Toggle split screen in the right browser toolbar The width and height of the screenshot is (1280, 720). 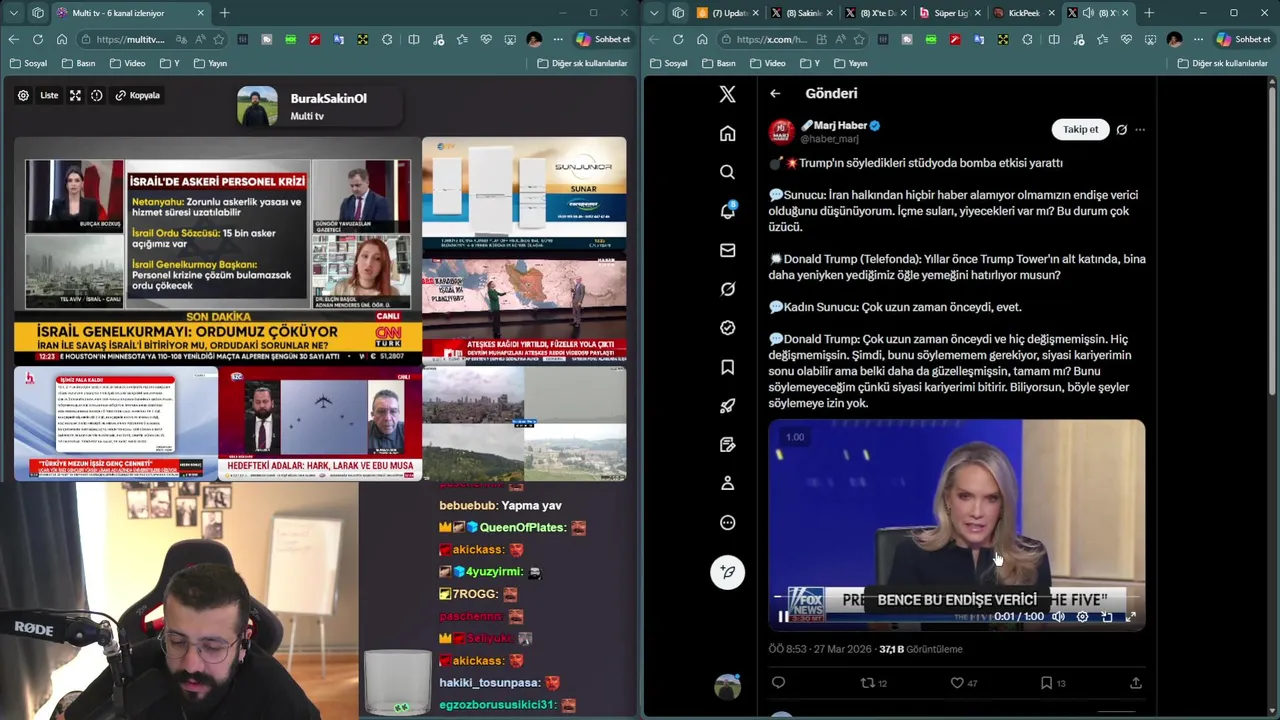(1053, 39)
